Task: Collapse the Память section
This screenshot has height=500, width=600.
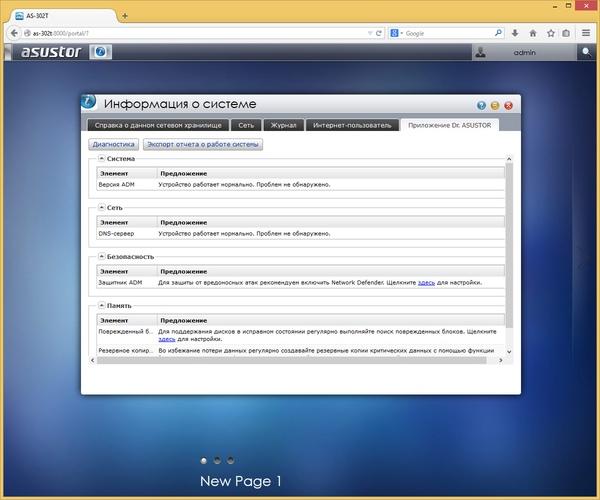Action: point(101,305)
